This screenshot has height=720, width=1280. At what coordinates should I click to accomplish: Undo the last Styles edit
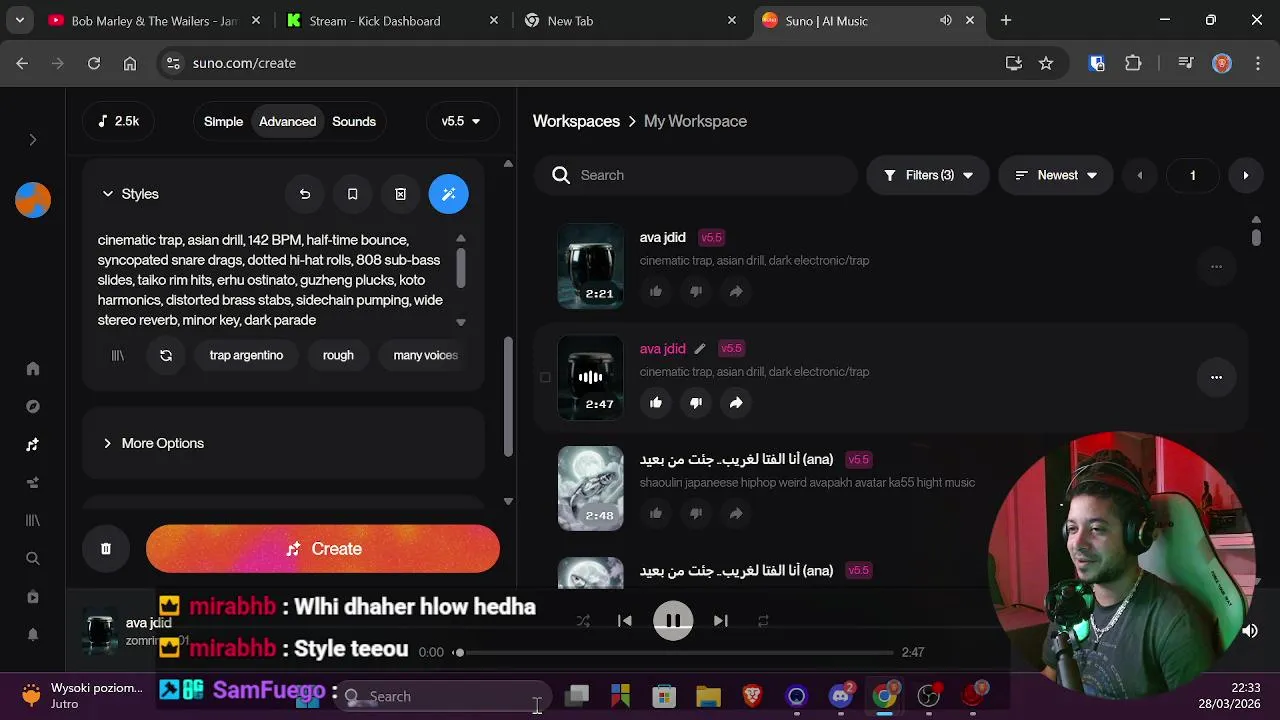305,194
